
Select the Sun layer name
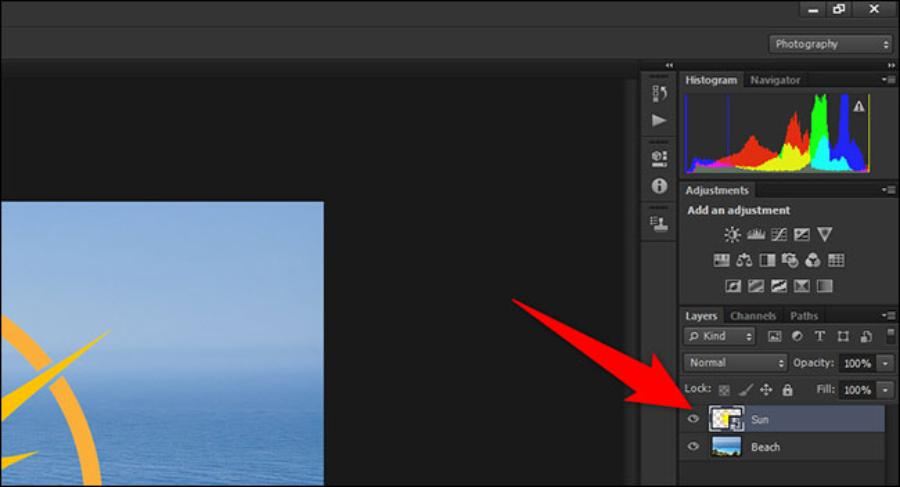coord(759,420)
